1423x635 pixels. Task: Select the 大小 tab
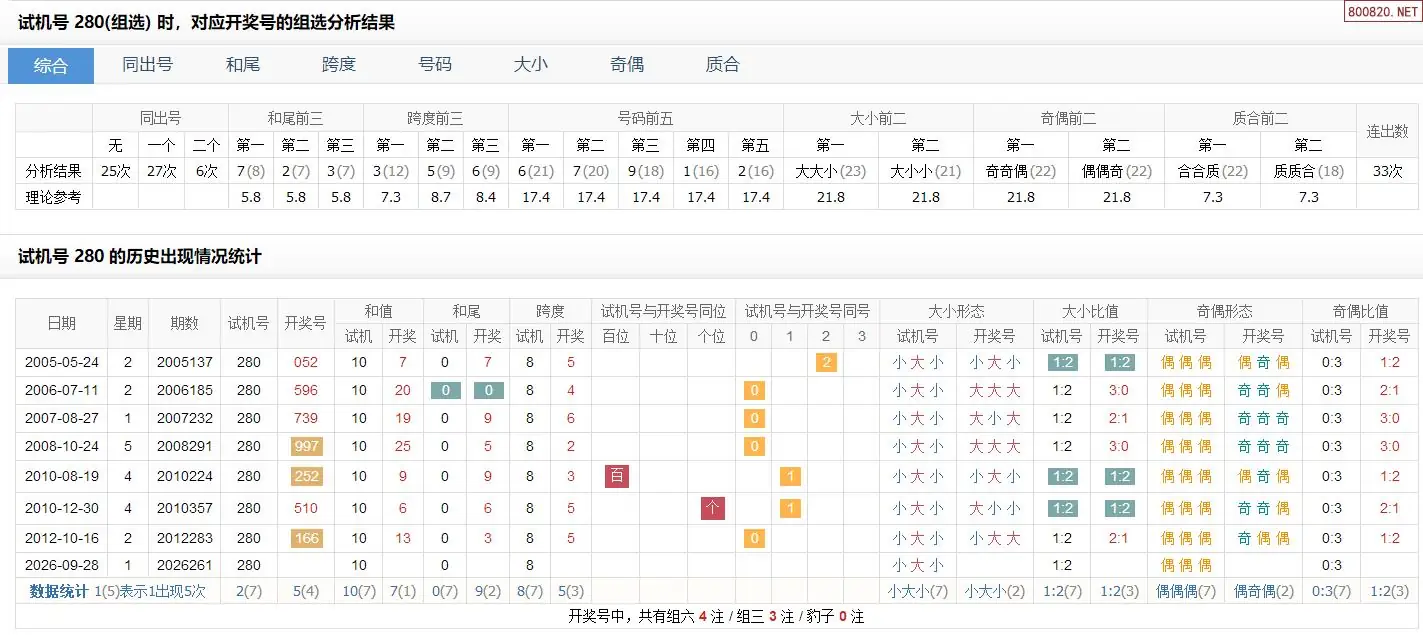point(531,65)
